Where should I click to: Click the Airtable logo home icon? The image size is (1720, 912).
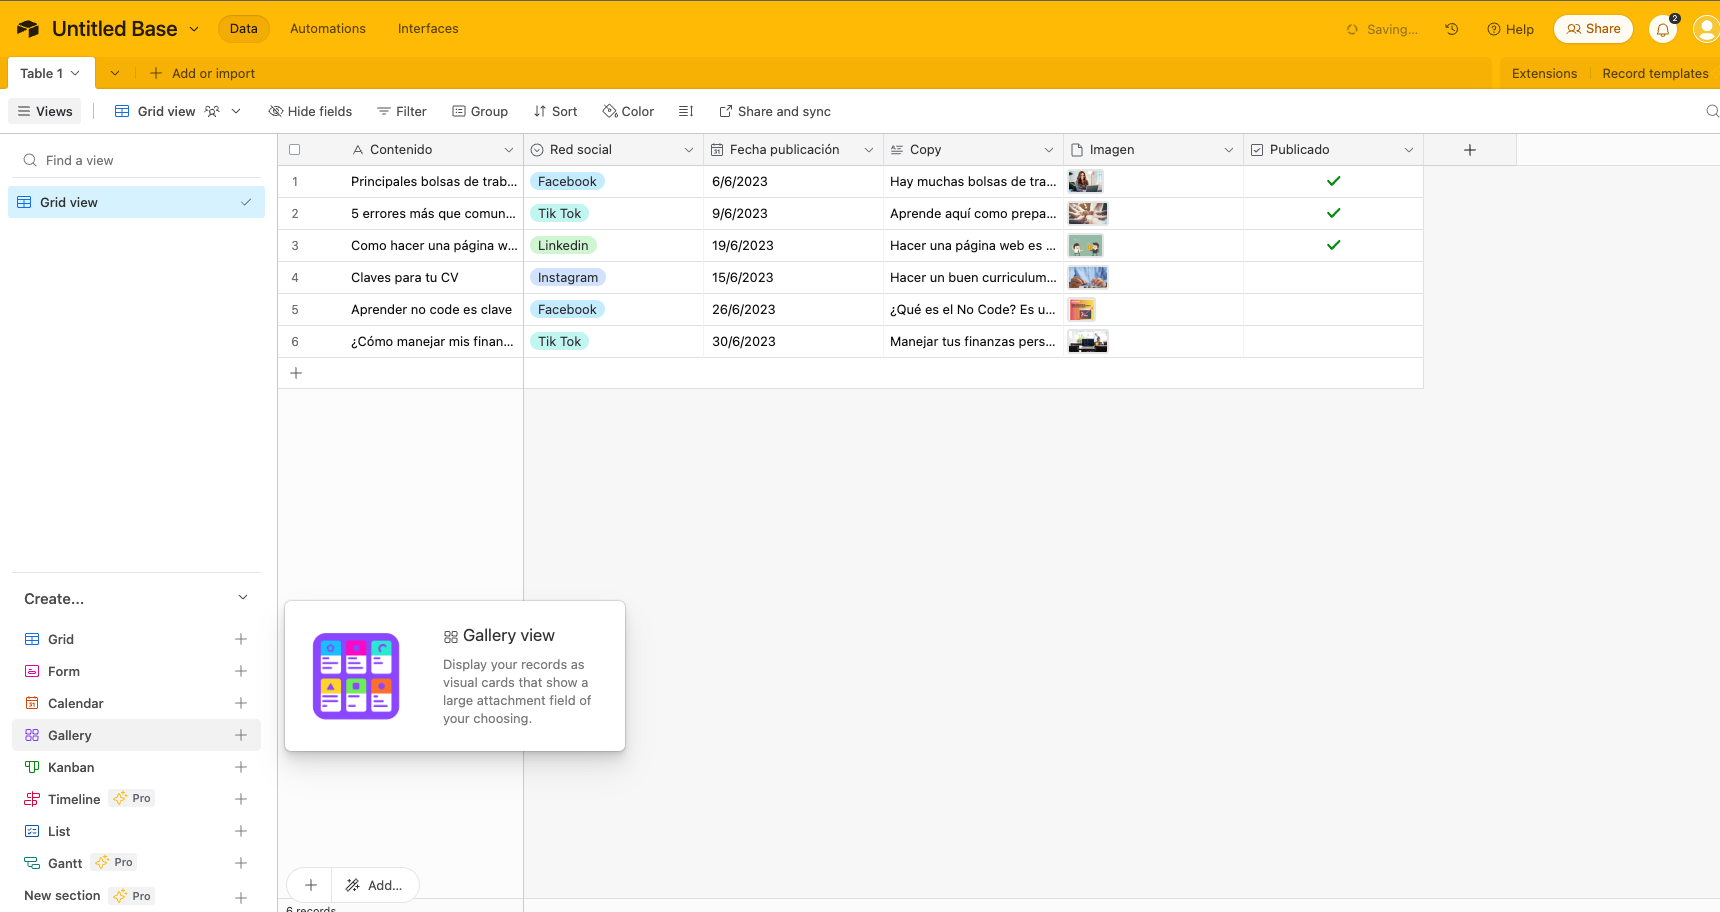28,29
